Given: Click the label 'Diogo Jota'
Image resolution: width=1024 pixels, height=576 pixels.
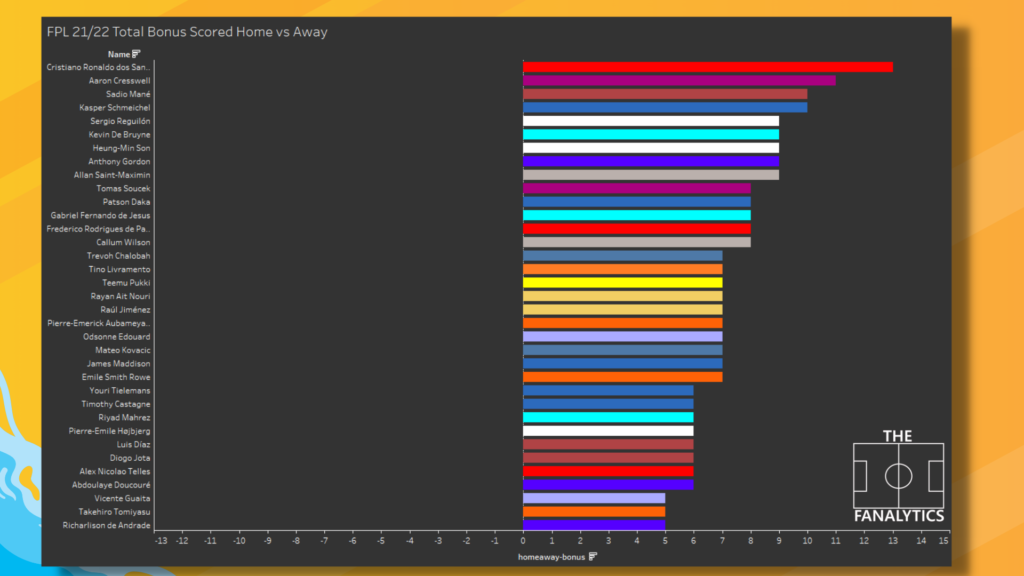Looking at the screenshot, I should click(x=130, y=458).
